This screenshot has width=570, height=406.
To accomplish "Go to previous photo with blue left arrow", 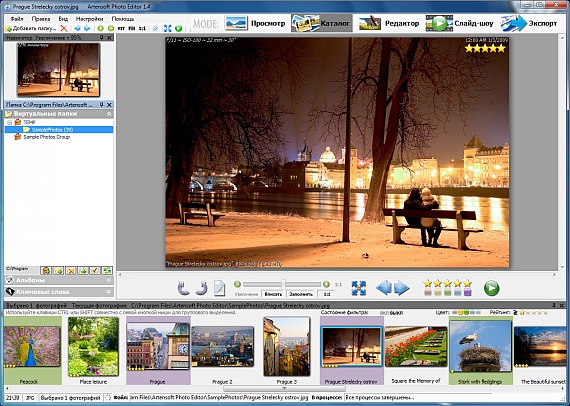I will (384, 288).
